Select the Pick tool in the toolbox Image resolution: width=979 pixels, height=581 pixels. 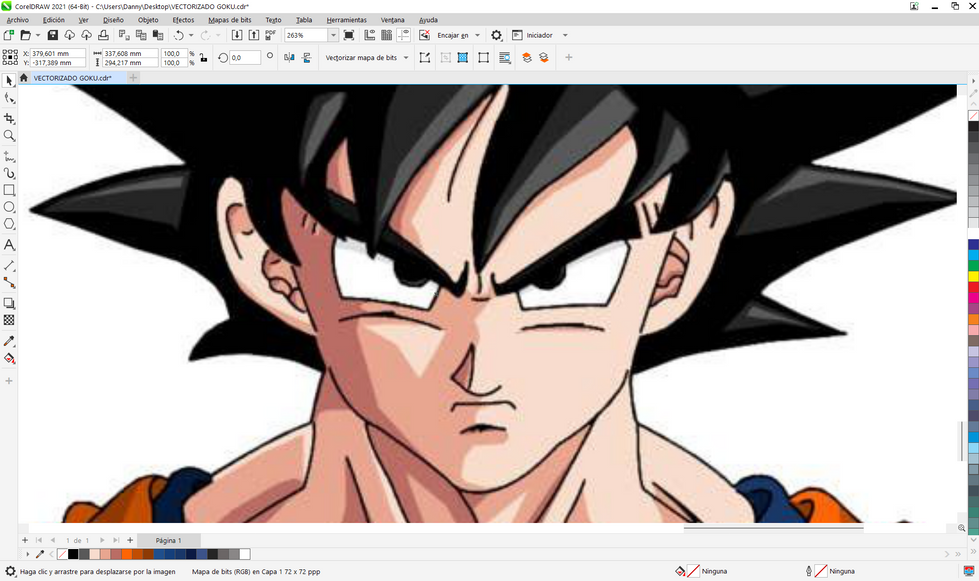(9, 81)
